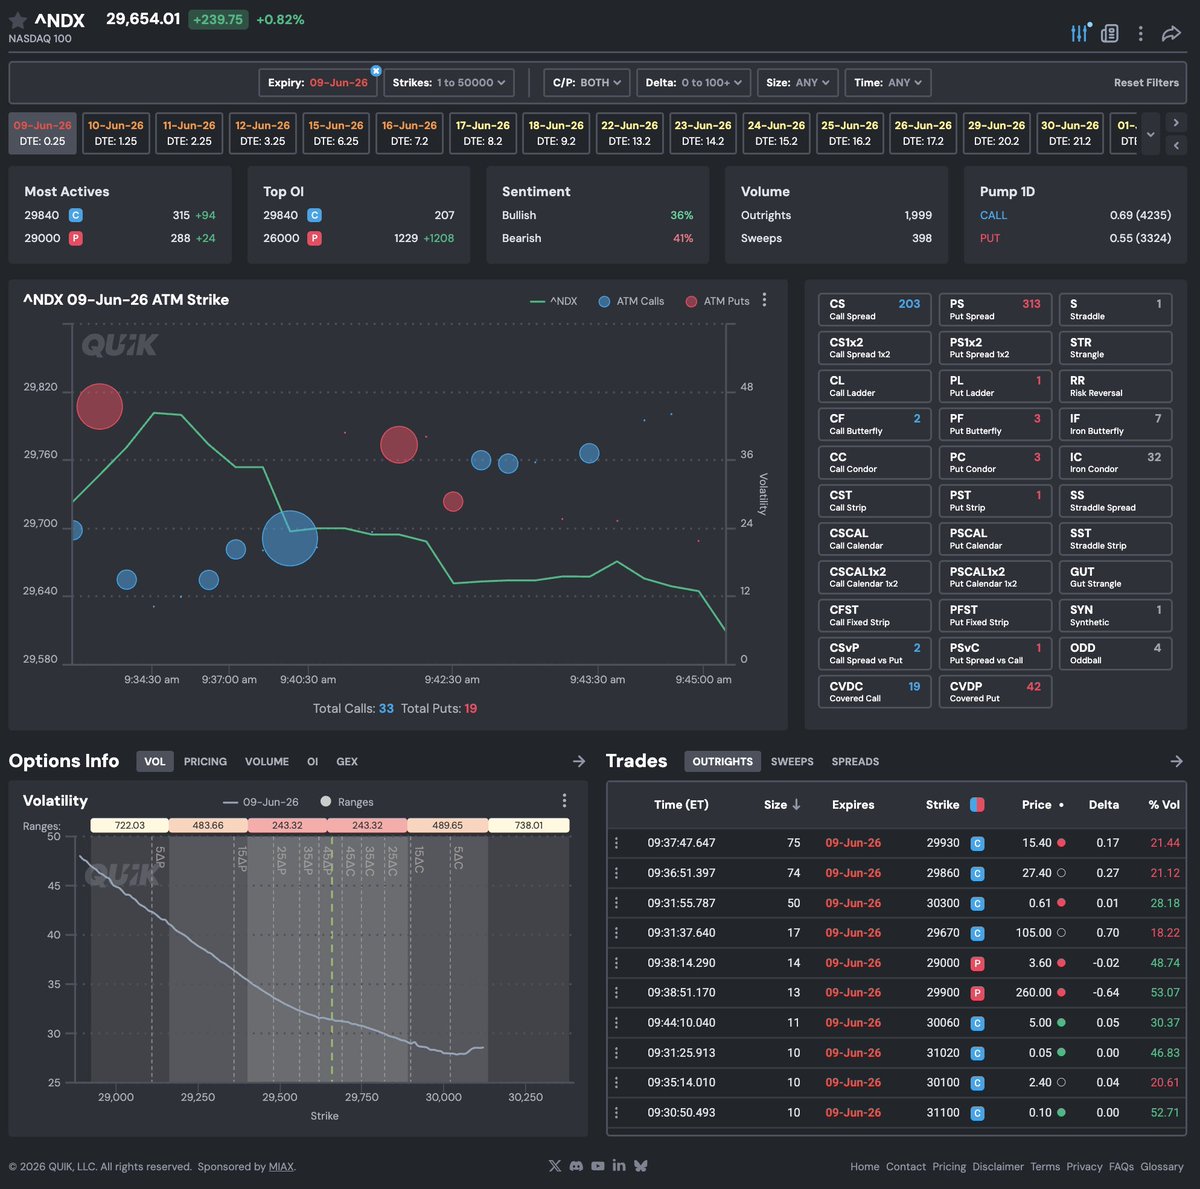The height and width of the screenshot is (1189, 1200).
Task: Toggle the 09-Jun-26 volatility line legend
Action: pyautogui.click(x=261, y=802)
